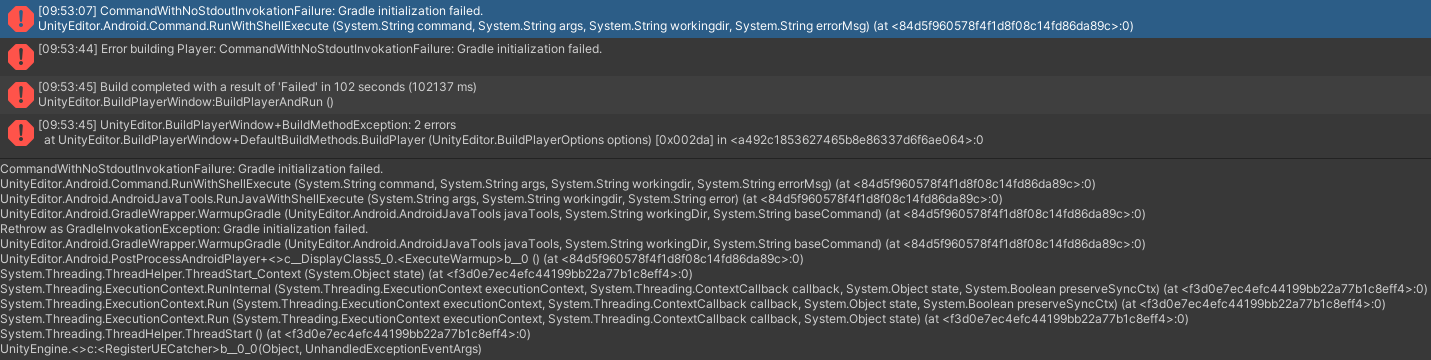Select the 'BuildMethodException: 2 errors' log entry
The image size is (1431, 360).
pos(715,133)
